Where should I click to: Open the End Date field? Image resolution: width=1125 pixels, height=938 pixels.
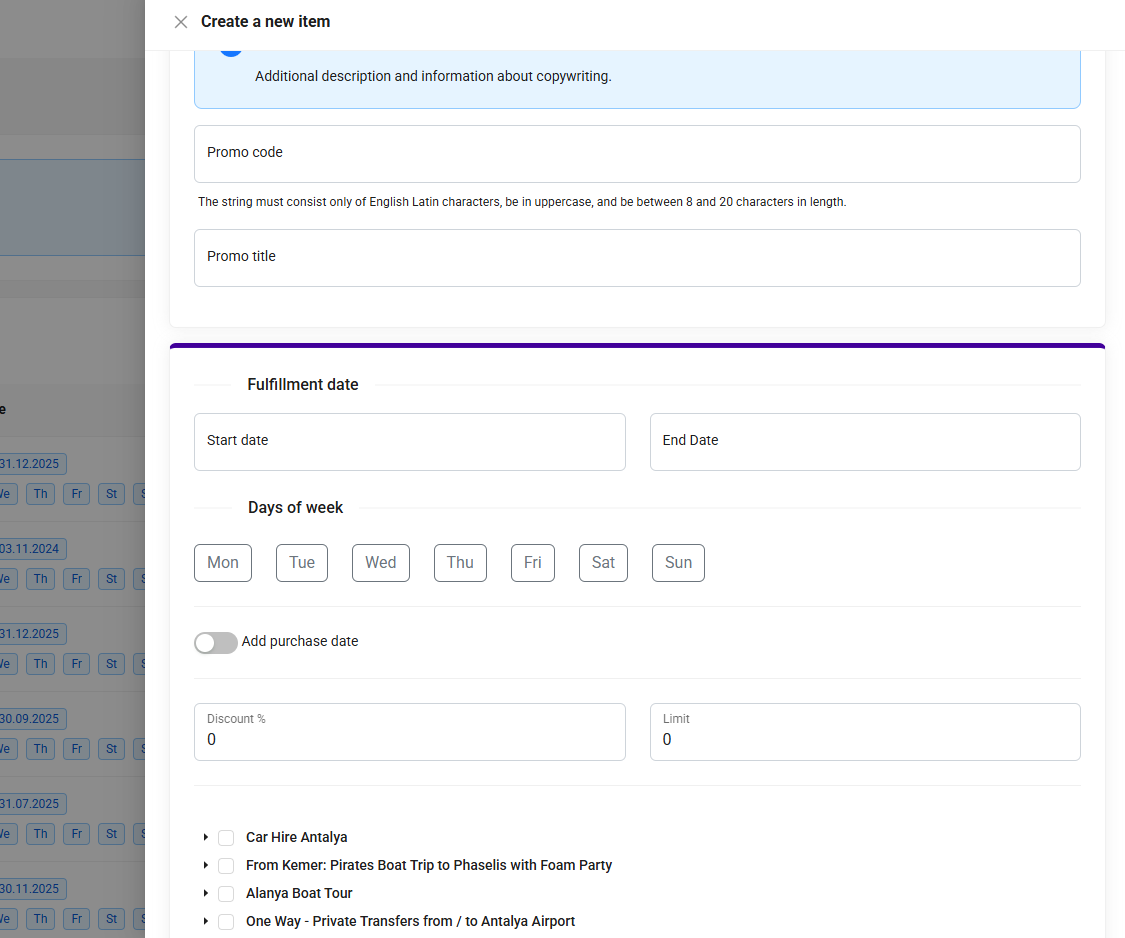click(865, 442)
